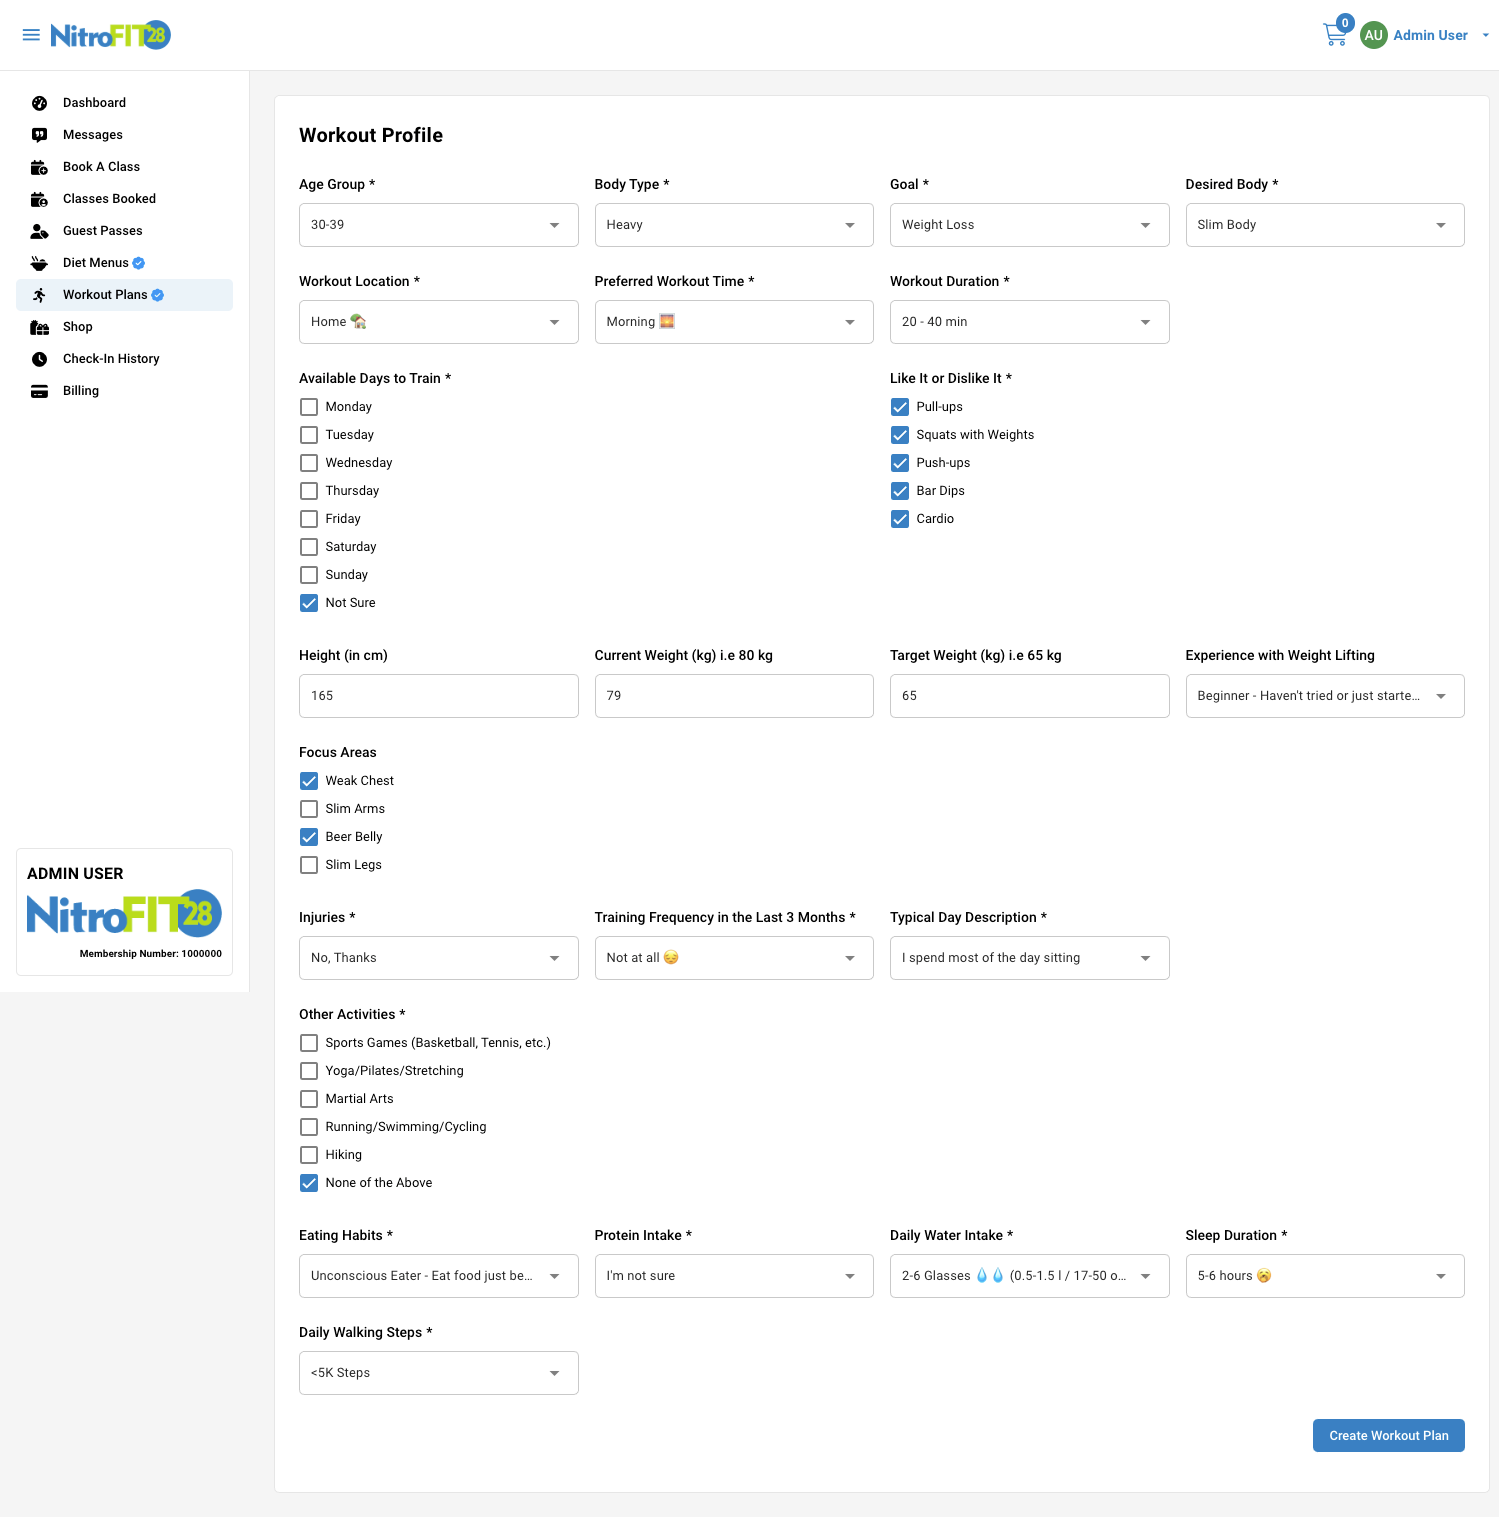Expand the Sleep Duration dropdown

click(x=1324, y=1275)
